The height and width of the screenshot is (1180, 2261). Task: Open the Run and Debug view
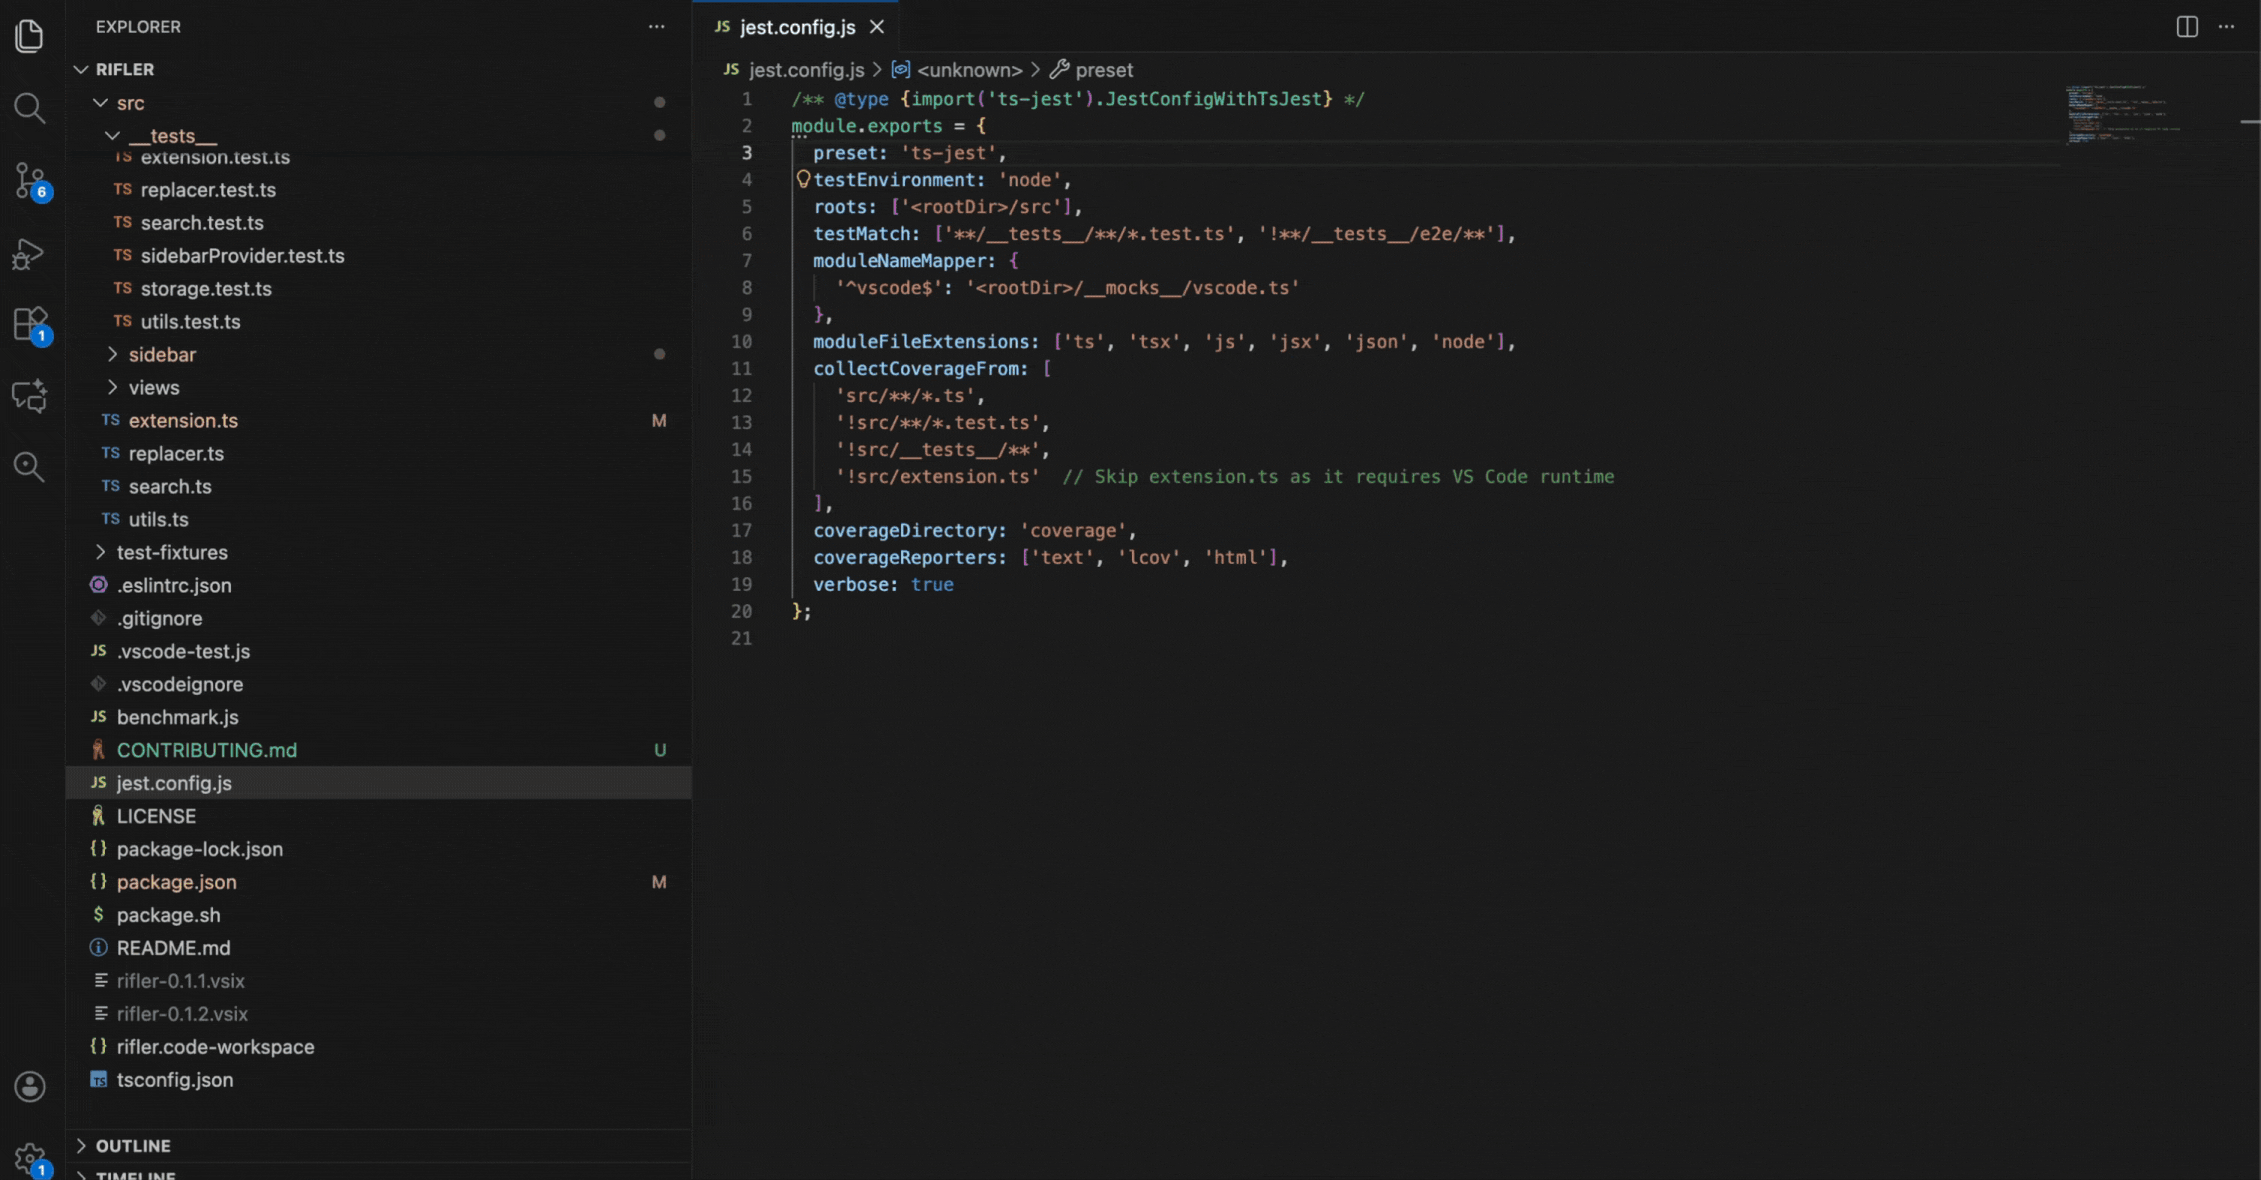pyautogui.click(x=29, y=253)
